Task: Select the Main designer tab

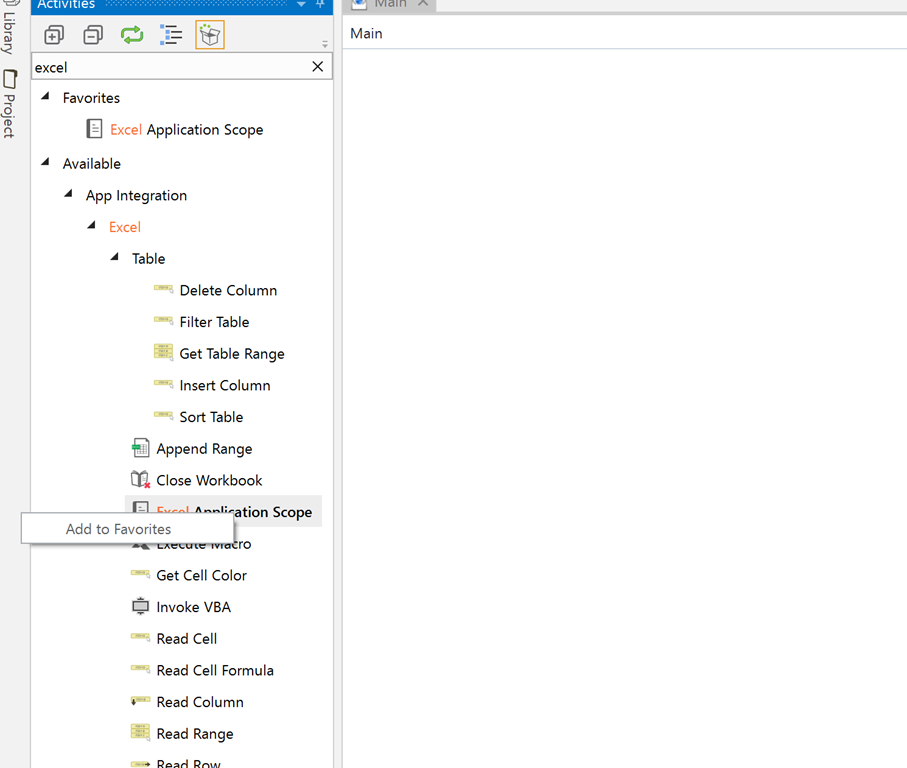Action: [390, 4]
